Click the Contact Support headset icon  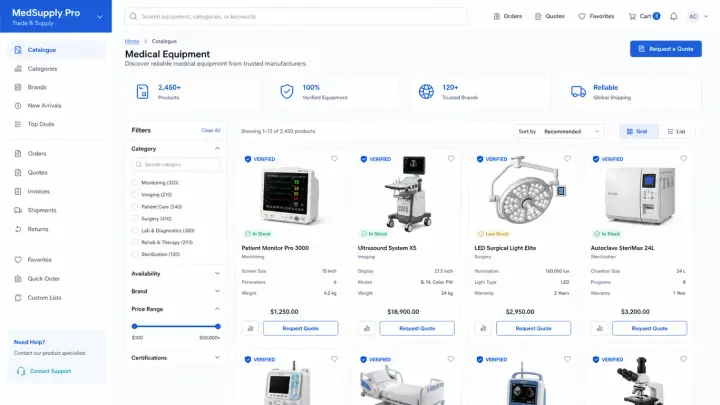point(21,371)
